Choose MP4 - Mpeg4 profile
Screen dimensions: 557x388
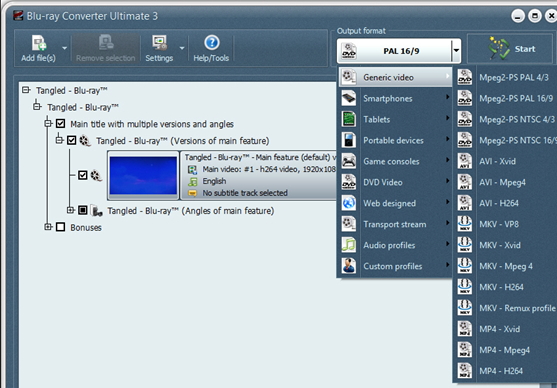coord(506,350)
